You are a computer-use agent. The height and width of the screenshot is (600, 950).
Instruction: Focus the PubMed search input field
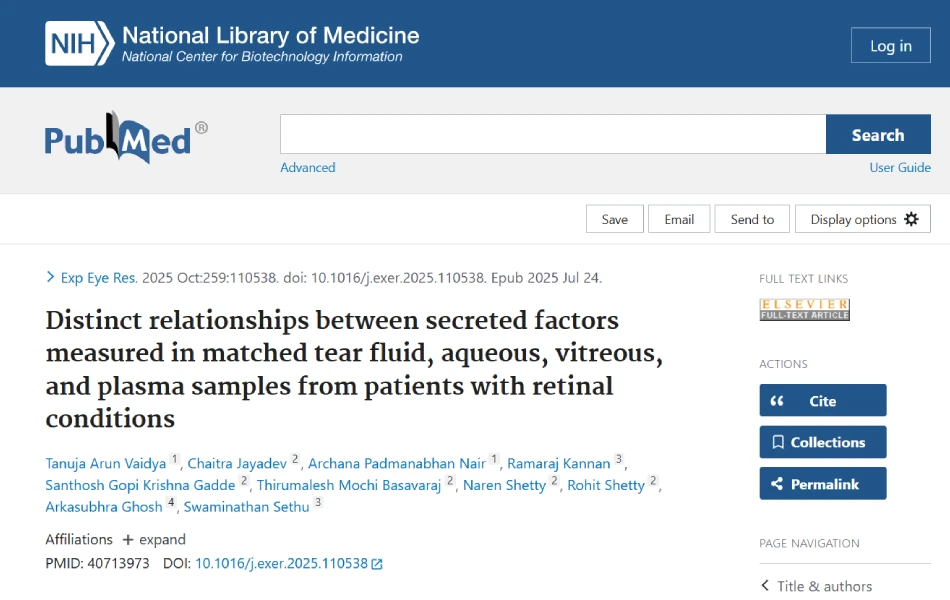pos(552,135)
